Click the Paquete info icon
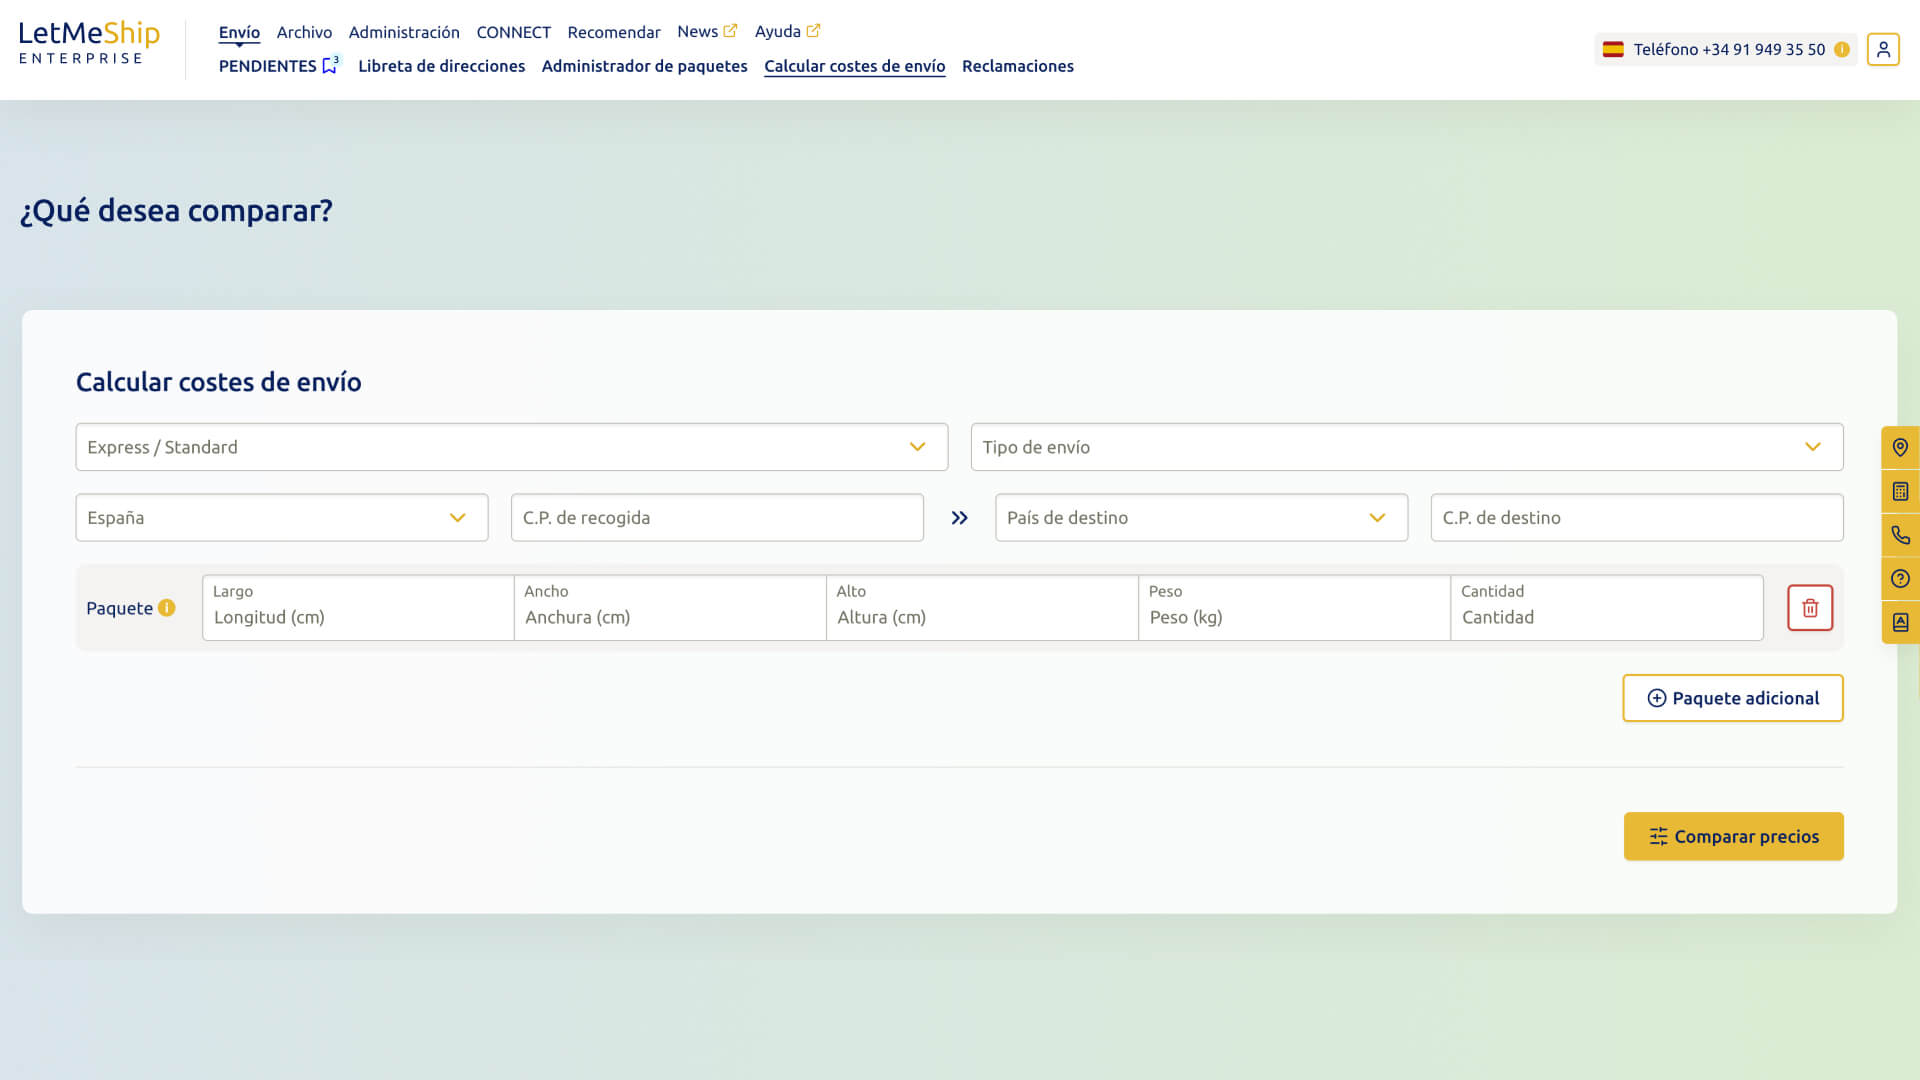Image resolution: width=1920 pixels, height=1080 pixels. 167,608
